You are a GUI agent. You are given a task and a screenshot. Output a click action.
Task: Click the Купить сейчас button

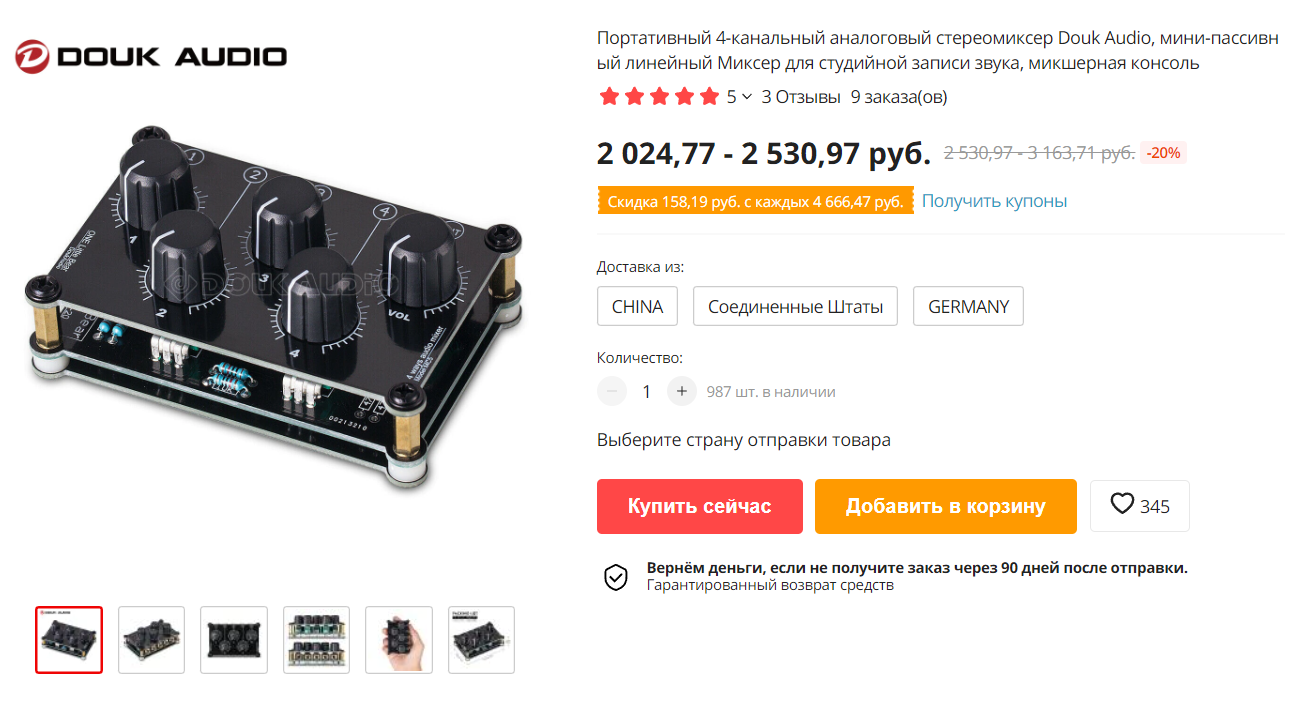click(x=700, y=506)
